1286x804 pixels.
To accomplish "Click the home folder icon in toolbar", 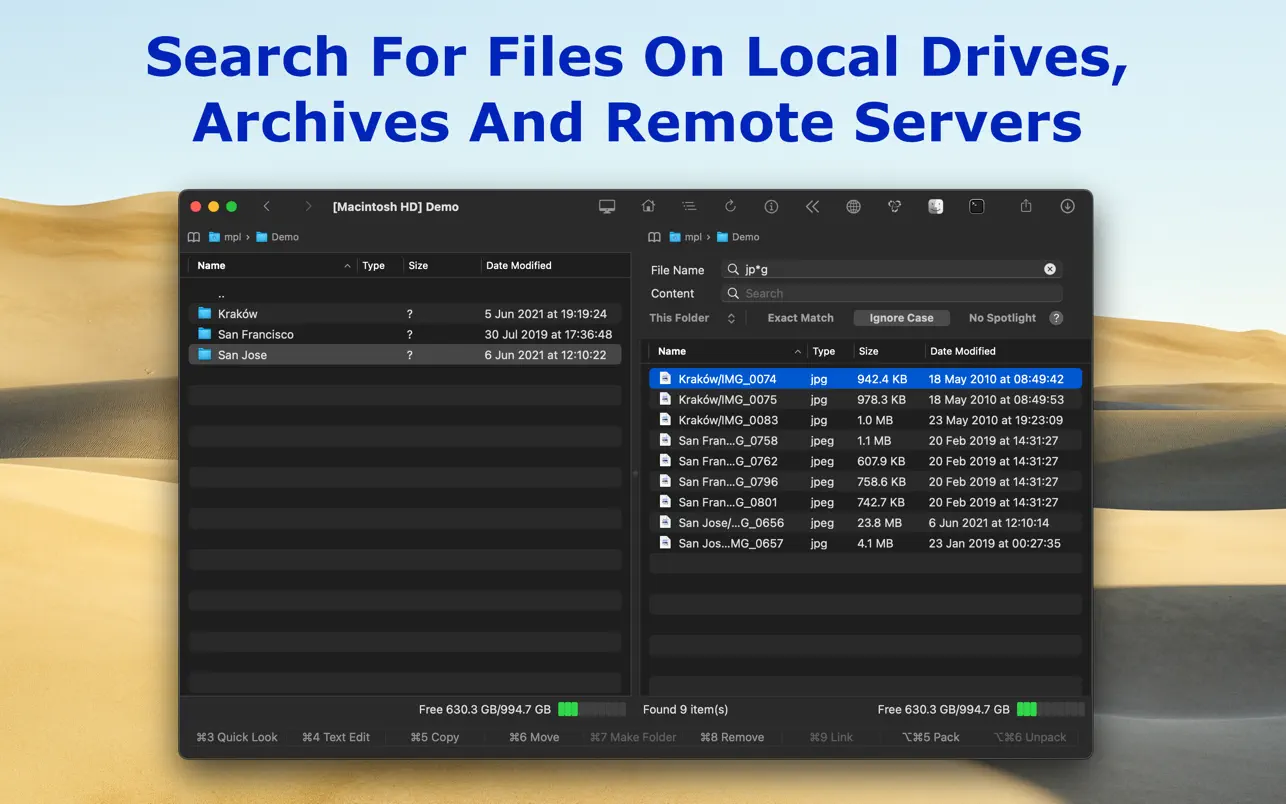I will (x=648, y=206).
